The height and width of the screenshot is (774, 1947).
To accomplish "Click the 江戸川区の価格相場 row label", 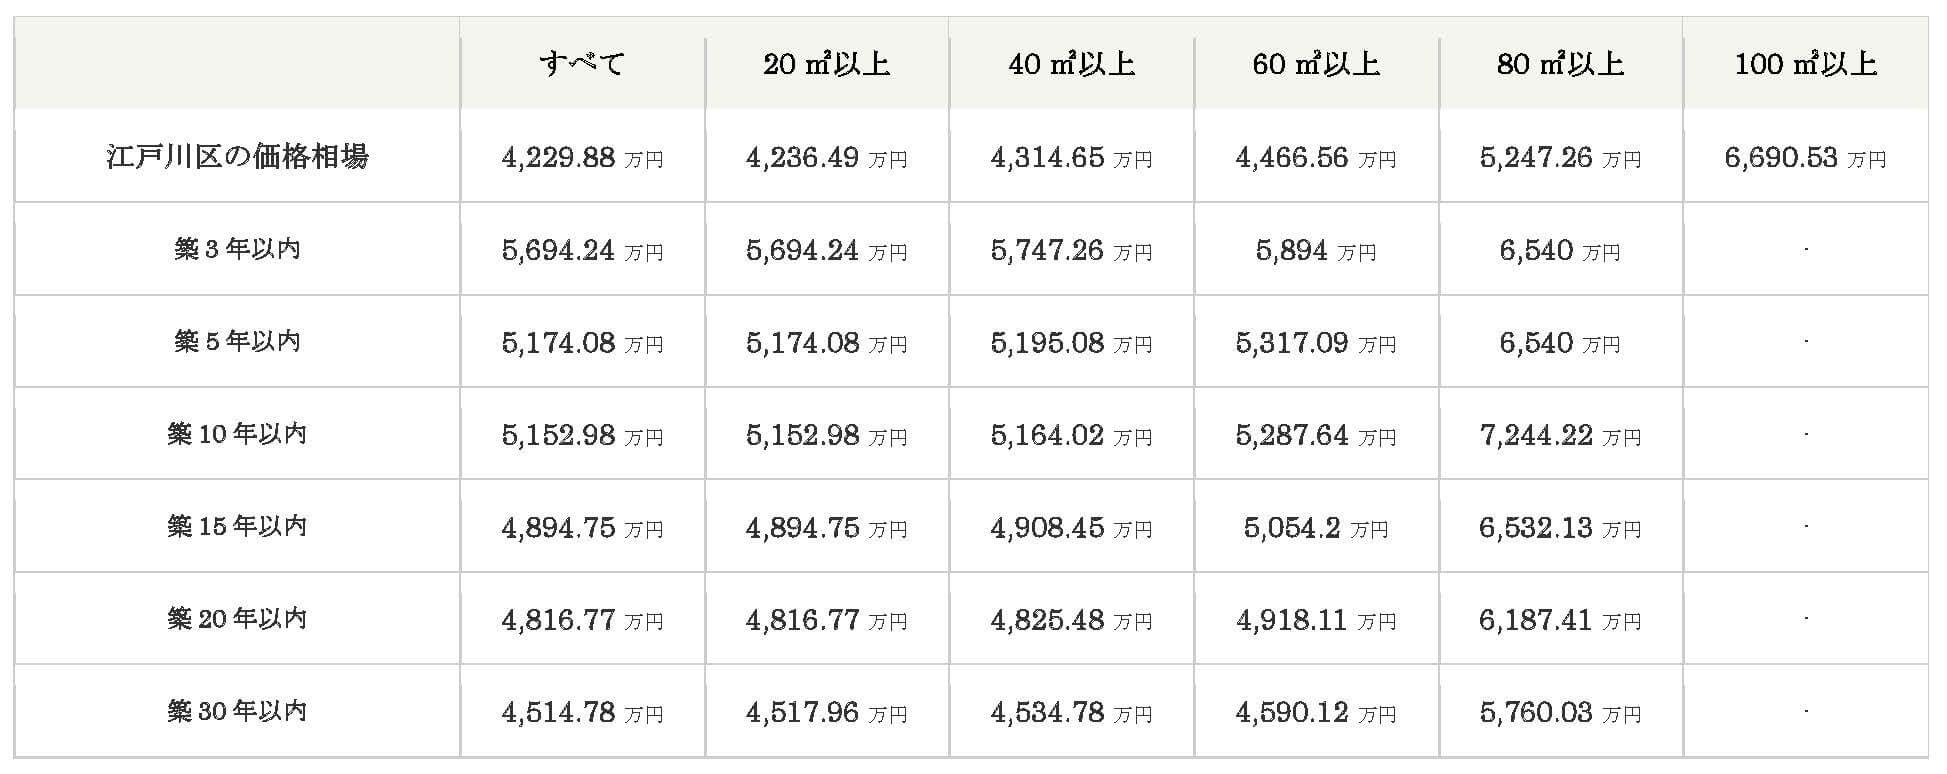I will click(237, 156).
